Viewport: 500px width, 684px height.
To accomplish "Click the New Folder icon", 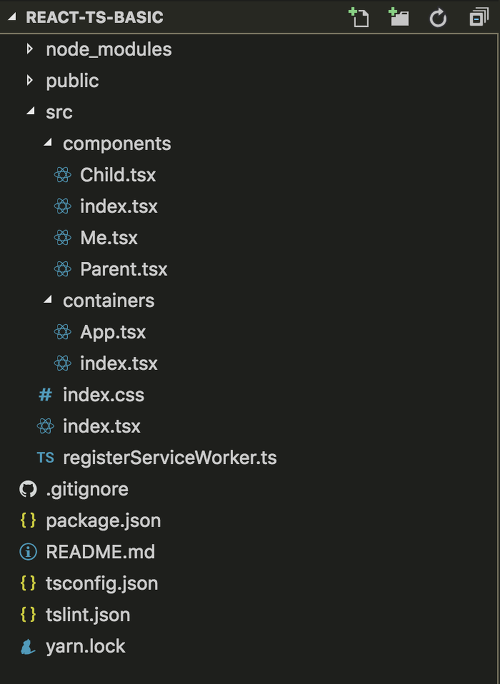I will tap(398, 17).
